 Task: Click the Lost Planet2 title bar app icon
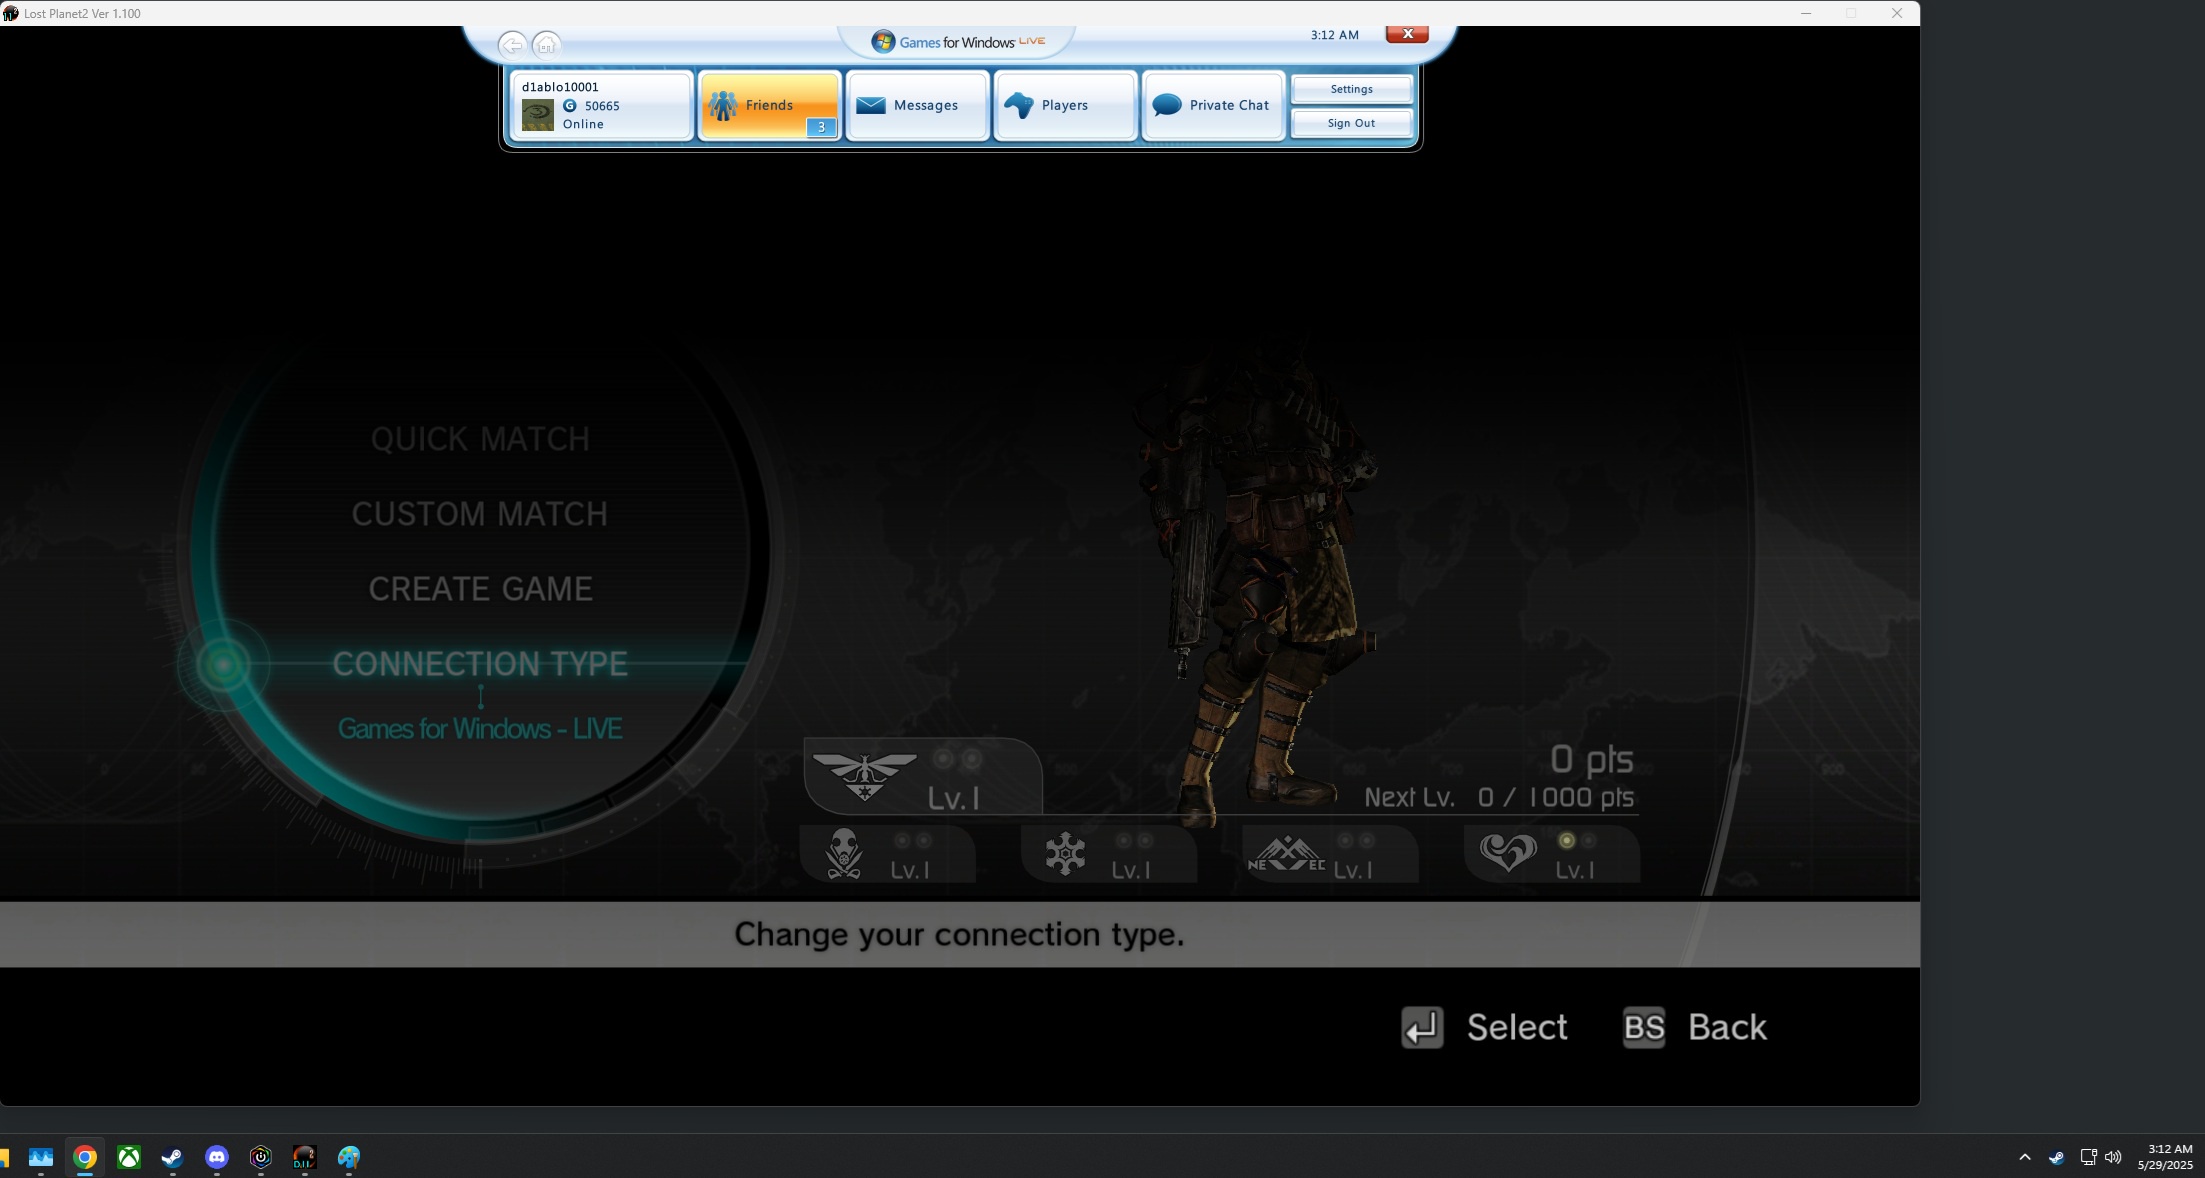tap(10, 13)
